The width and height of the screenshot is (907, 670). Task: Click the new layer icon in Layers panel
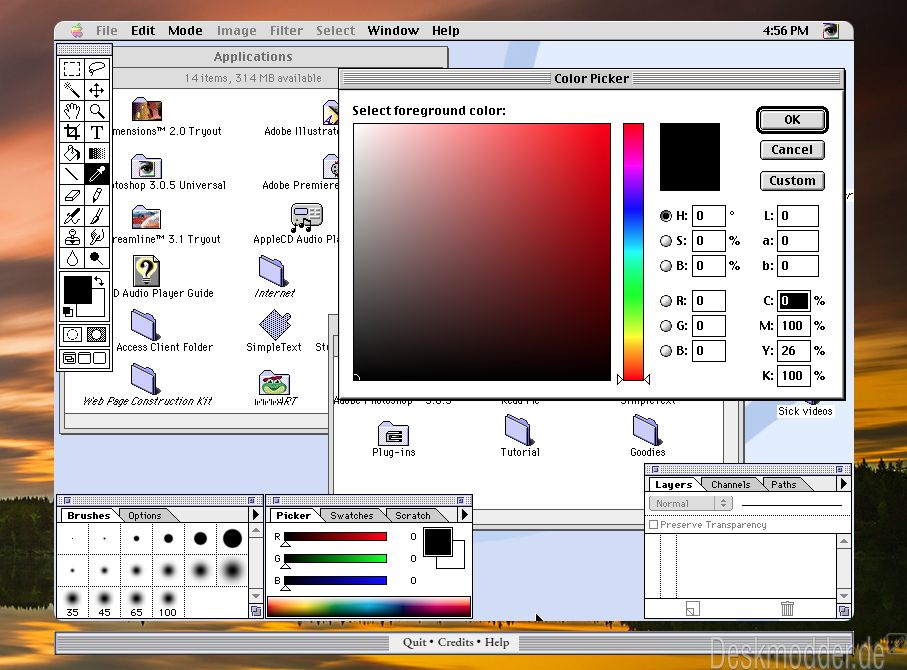(x=692, y=608)
